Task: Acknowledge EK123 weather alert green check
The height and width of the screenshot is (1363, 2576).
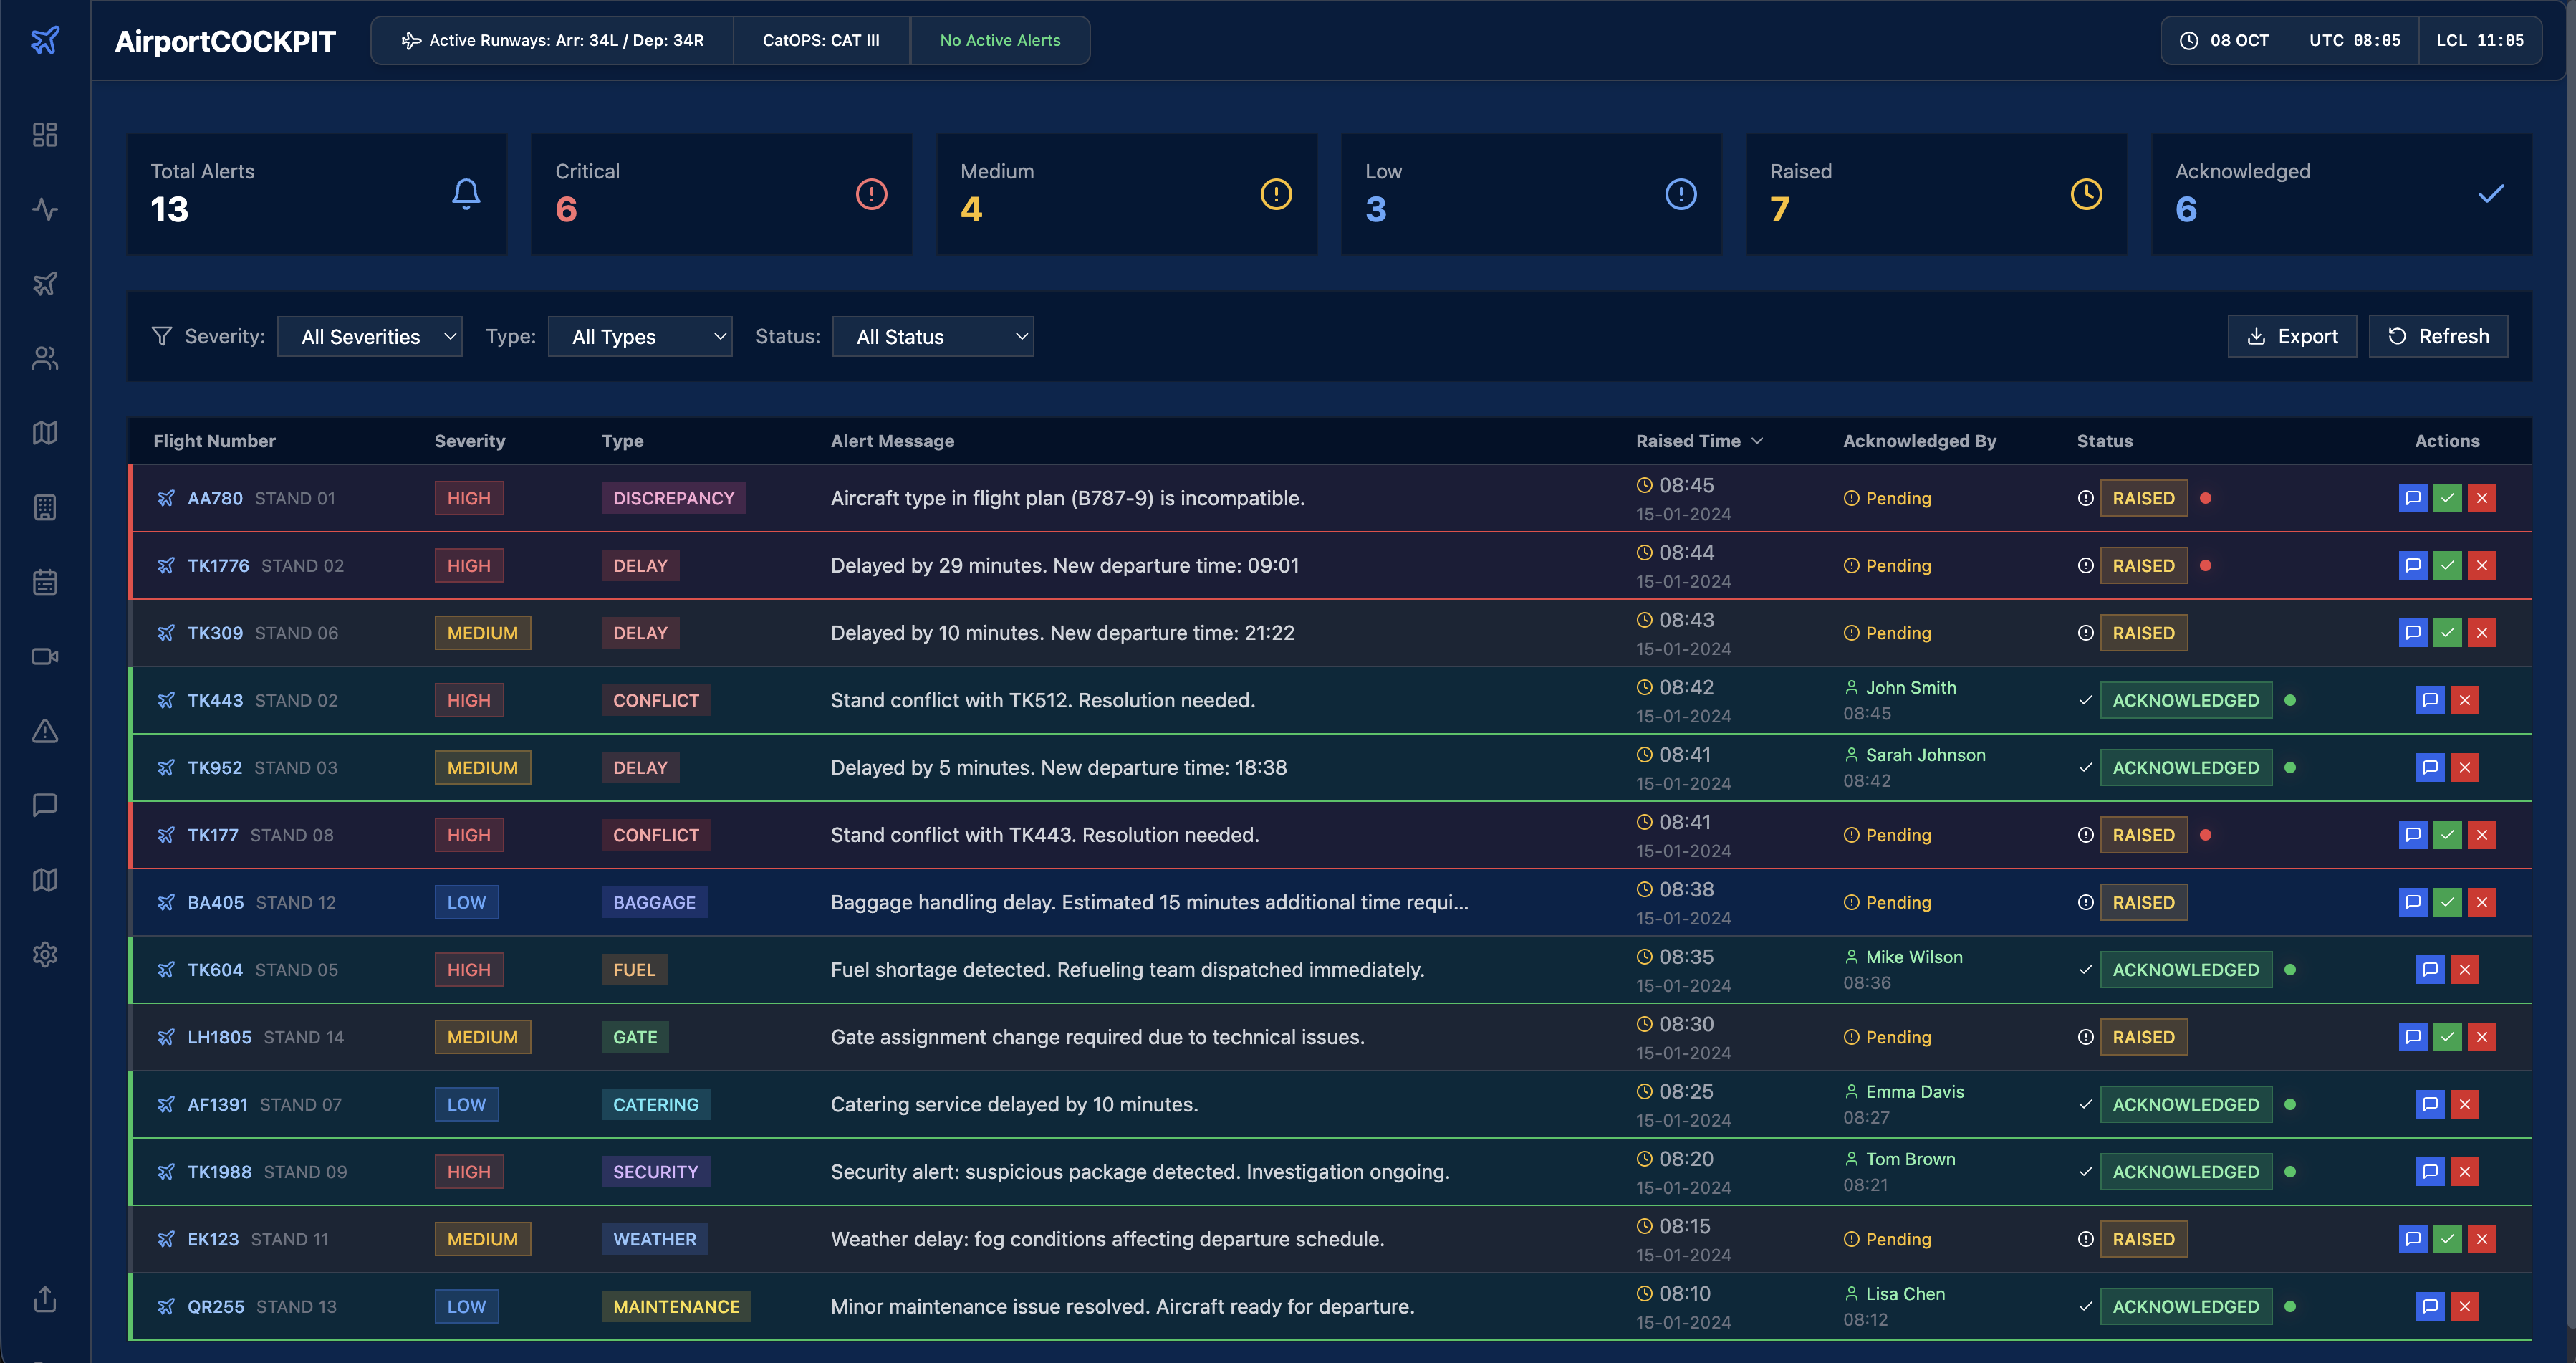Action: [2447, 1239]
